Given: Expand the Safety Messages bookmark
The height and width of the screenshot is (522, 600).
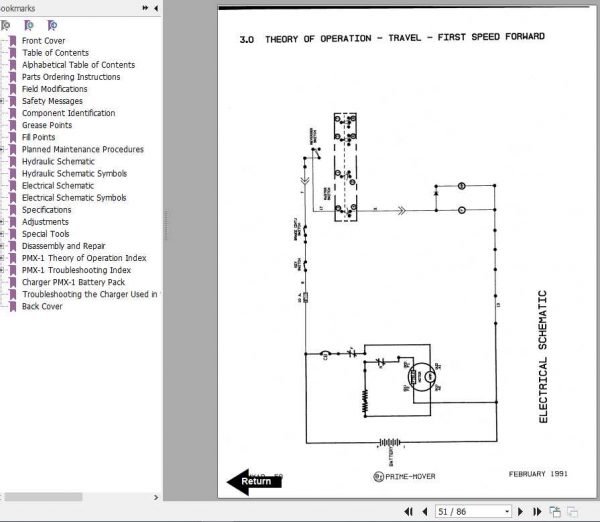Looking at the screenshot, I should [2, 101].
